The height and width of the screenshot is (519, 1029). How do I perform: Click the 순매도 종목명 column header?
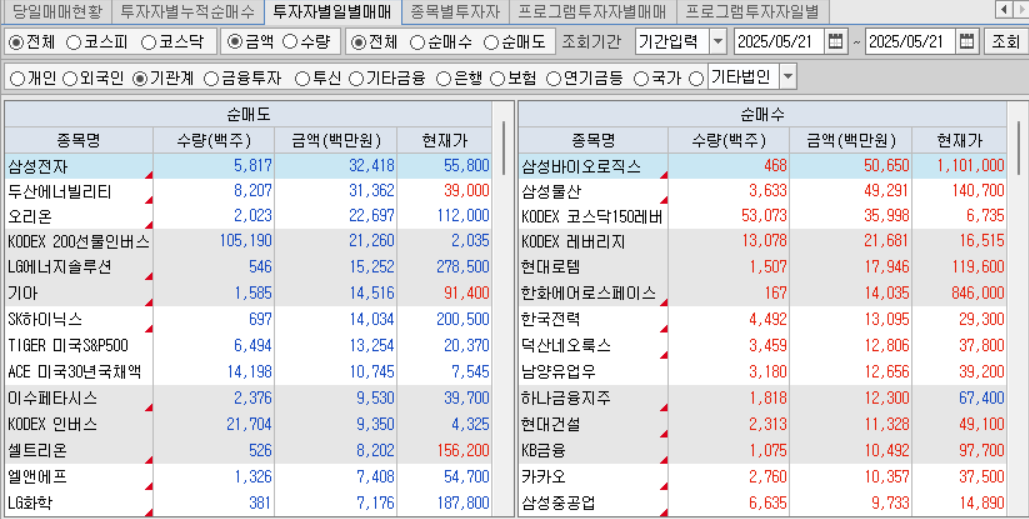click(79, 140)
